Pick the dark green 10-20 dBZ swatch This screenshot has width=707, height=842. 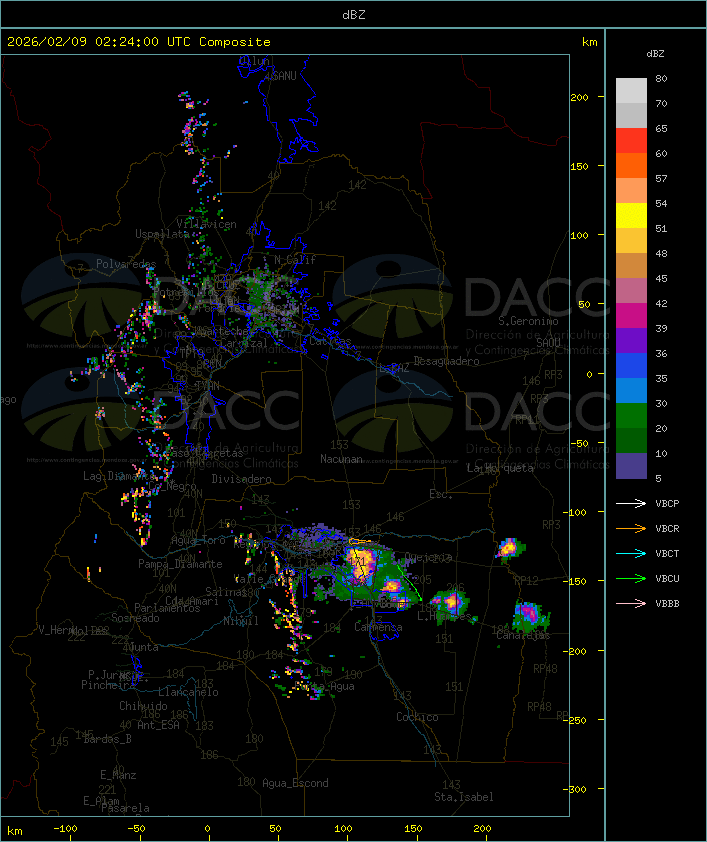pyautogui.click(x=631, y=440)
